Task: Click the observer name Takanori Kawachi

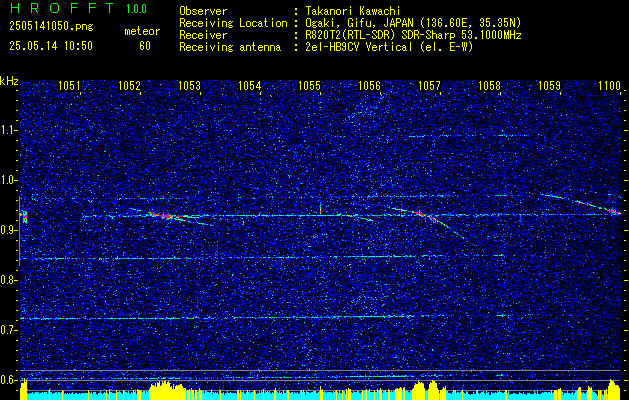Action: click(x=352, y=11)
